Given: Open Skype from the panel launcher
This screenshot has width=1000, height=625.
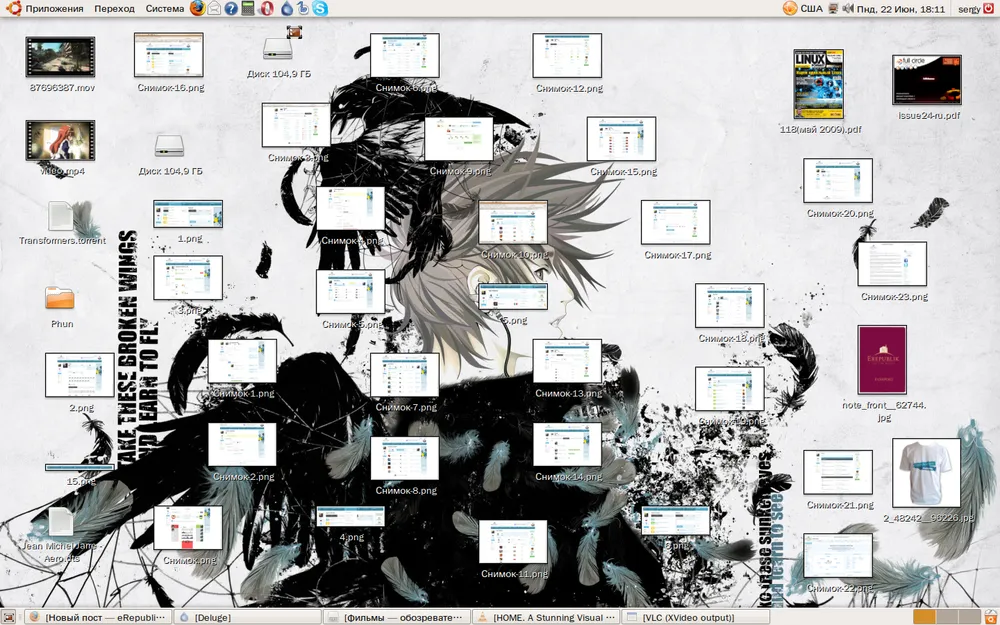Looking at the screenshot, I should click(x=320, y=9).
